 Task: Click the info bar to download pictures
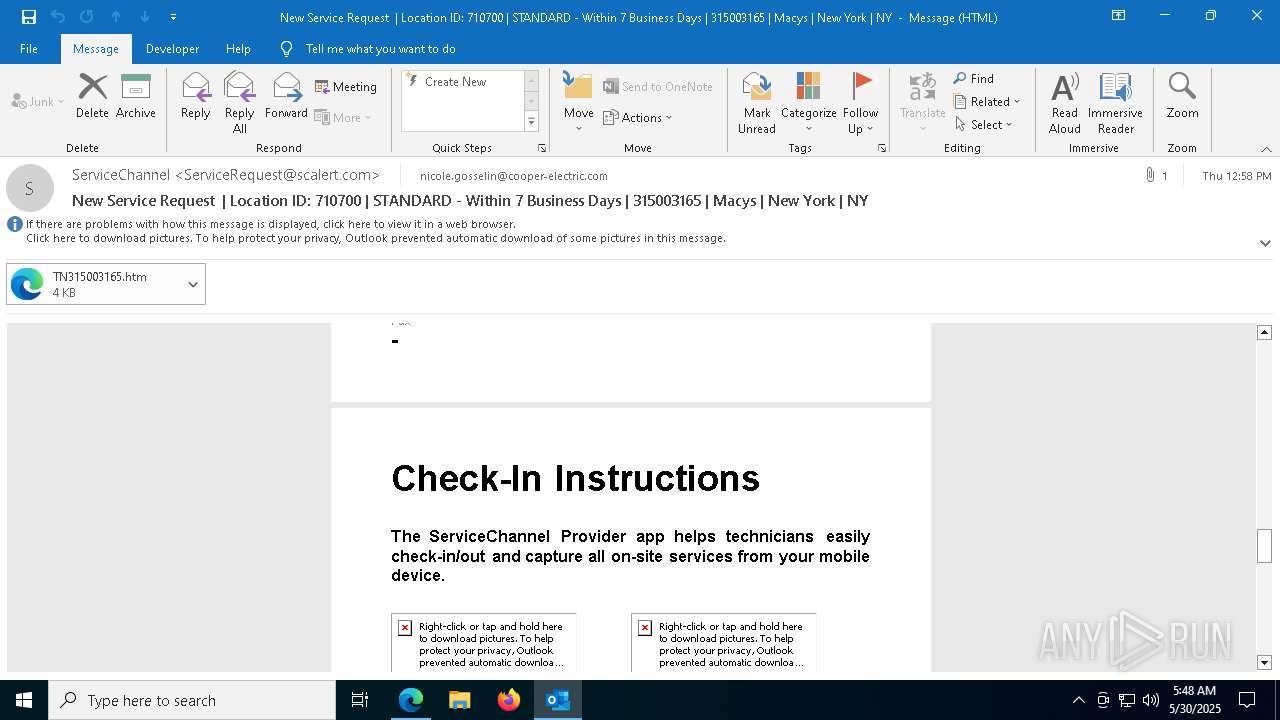point(375,238)
